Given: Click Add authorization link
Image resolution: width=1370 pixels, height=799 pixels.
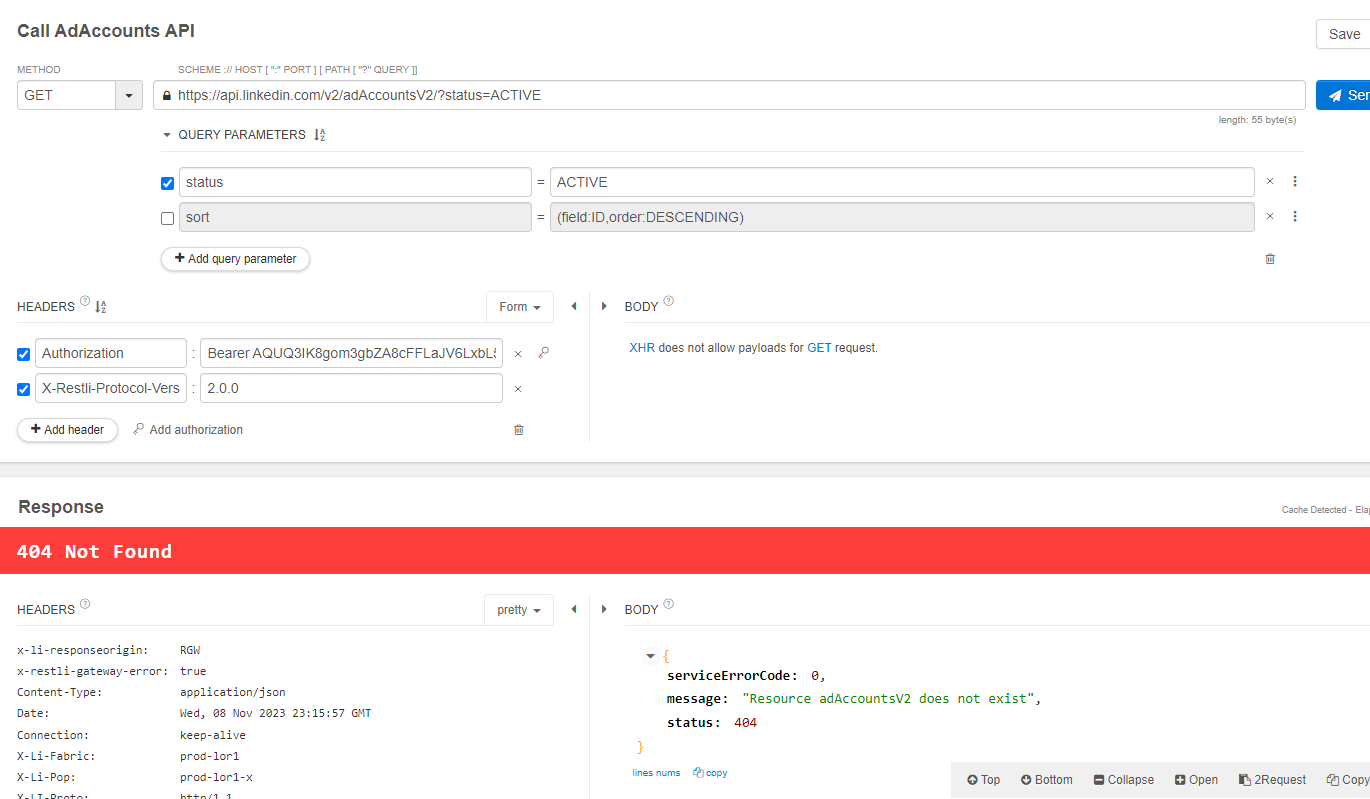Looking at the screenshot, I should (x=188, y=430).
